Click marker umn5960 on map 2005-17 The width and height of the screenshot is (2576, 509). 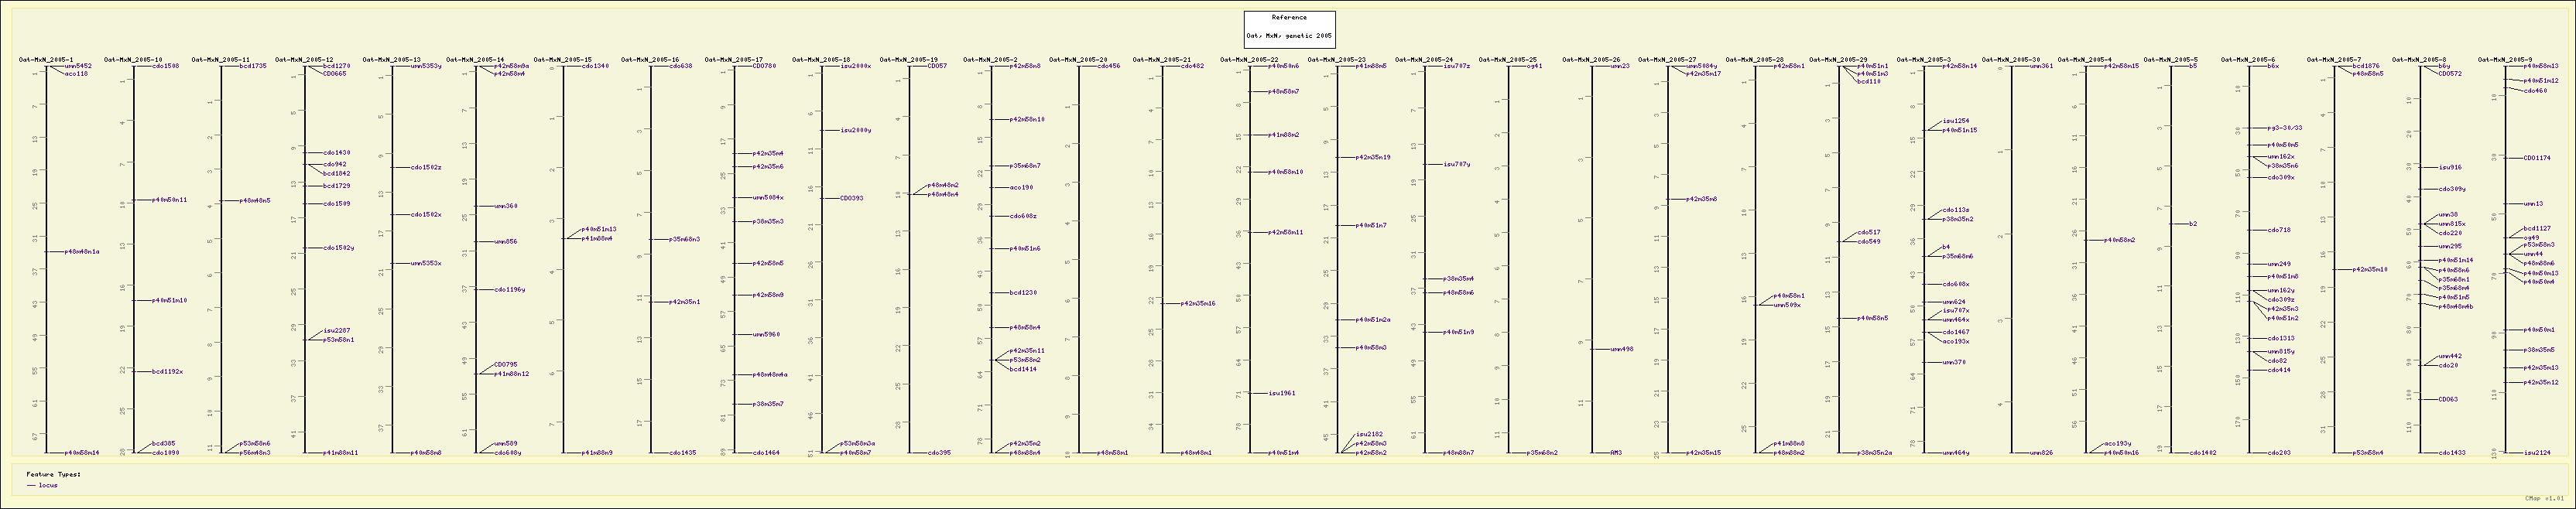click(x=766, y=335)
